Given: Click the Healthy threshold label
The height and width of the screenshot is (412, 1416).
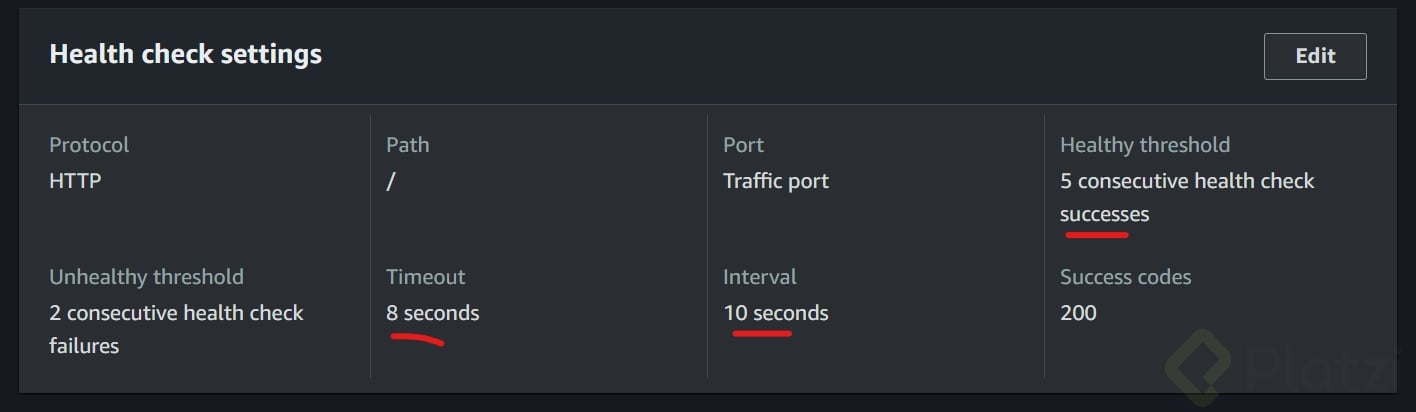Looking at the screenshot, I should click(1144, 145).
